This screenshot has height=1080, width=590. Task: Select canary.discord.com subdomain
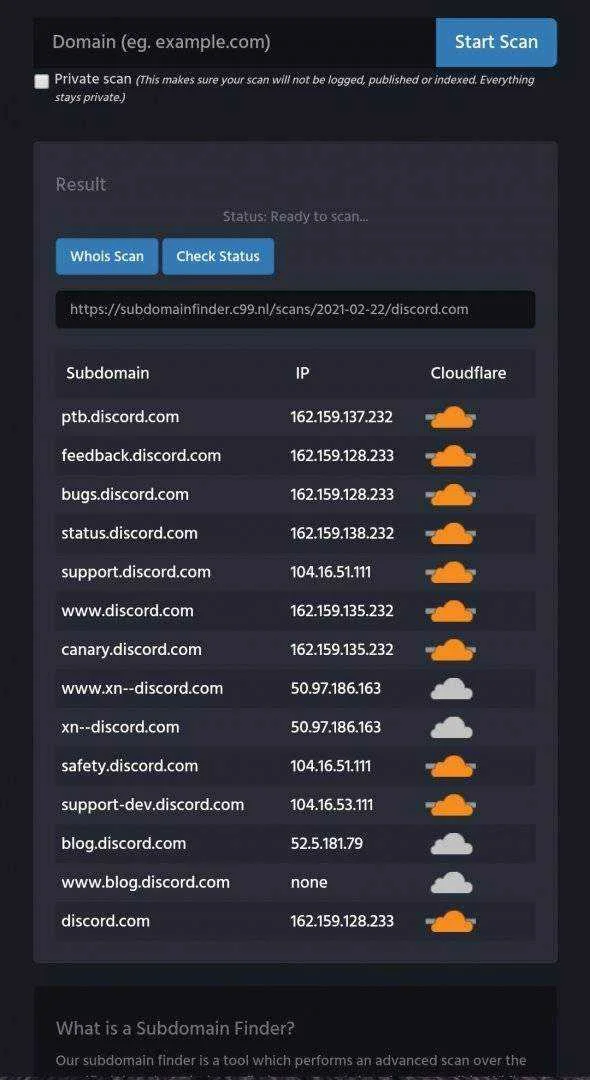click(131, 650)
